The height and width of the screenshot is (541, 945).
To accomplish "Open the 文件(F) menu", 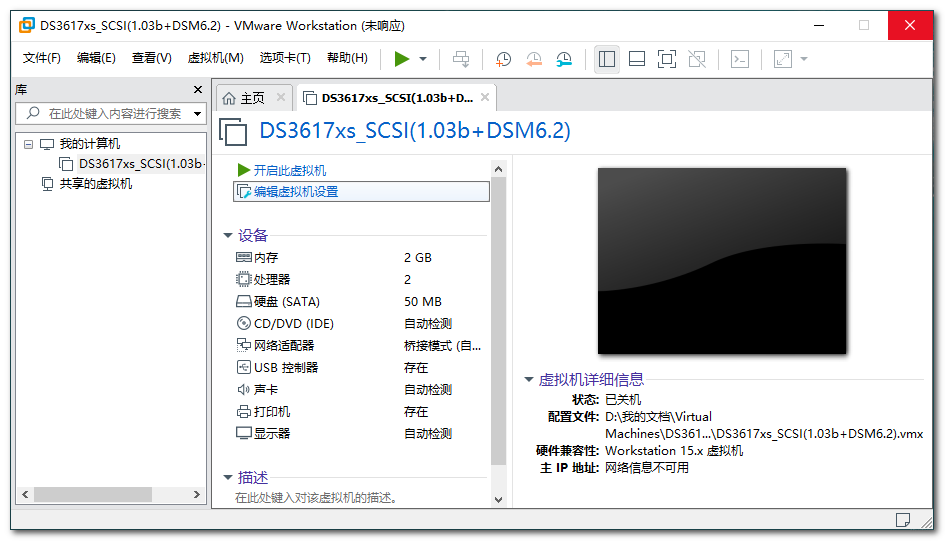I will point(42,58).
